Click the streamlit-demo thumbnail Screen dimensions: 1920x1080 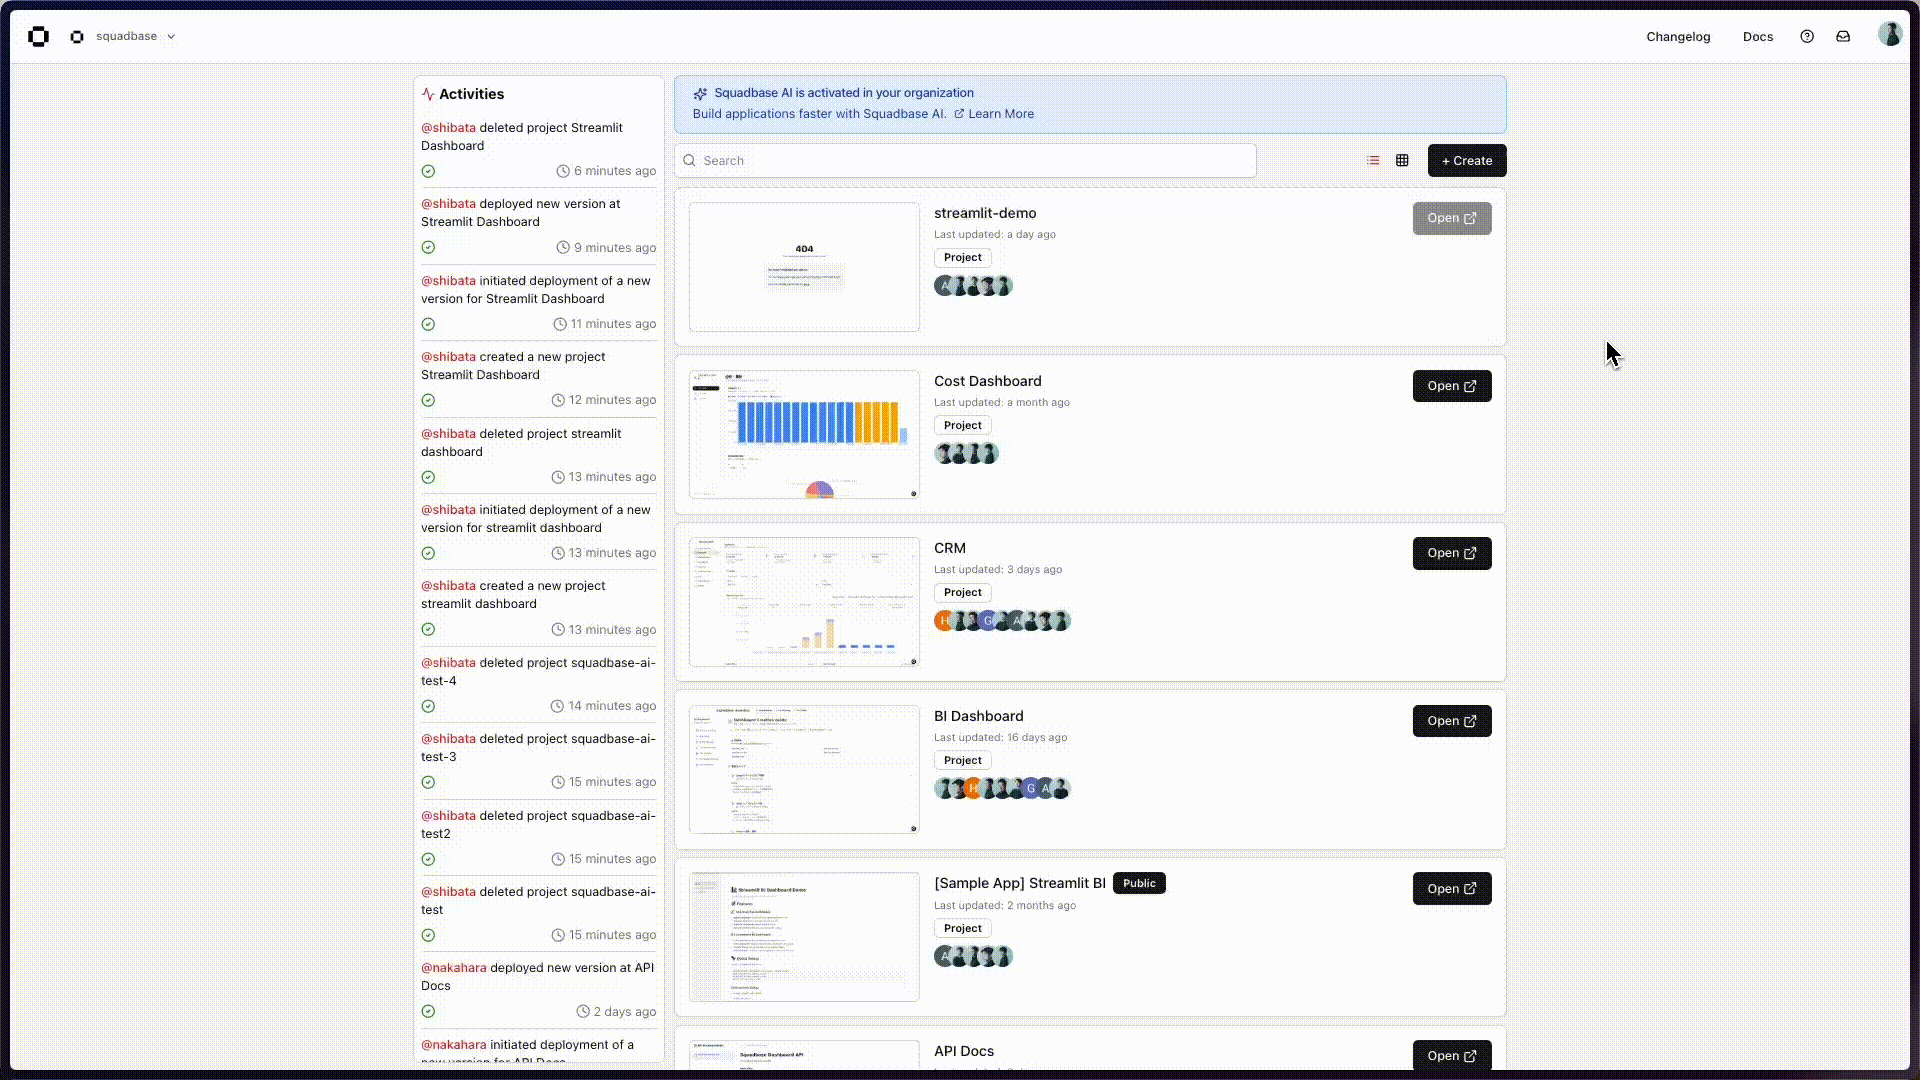(x=804, y=267)
